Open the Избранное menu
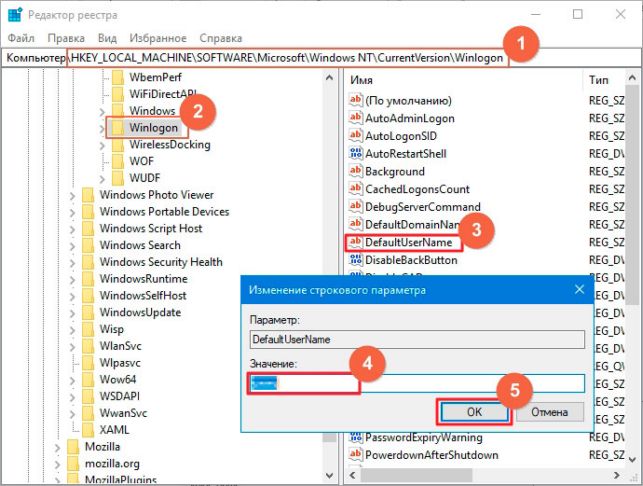The width and height of the screenshot is (643, 486). click(x=158, y=38)
